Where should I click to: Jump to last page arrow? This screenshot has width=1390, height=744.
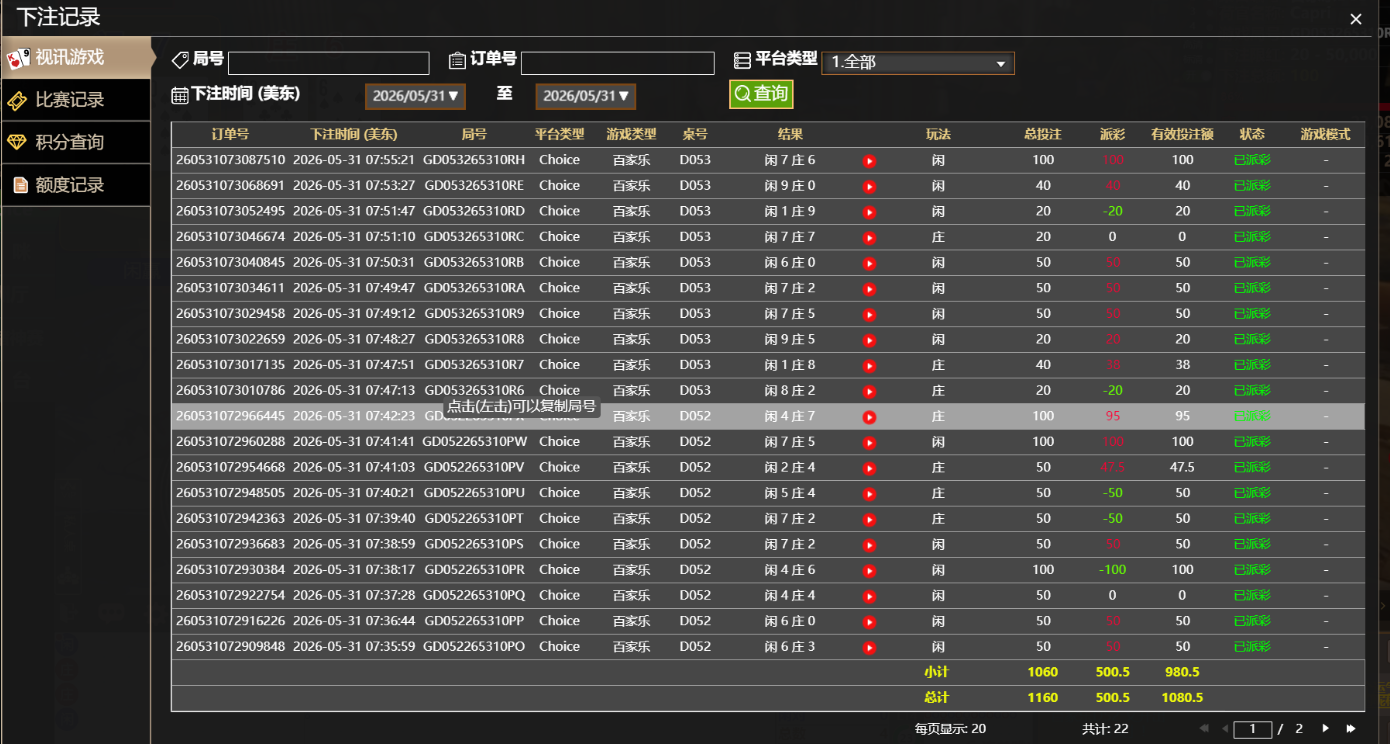pos(1351,729)
